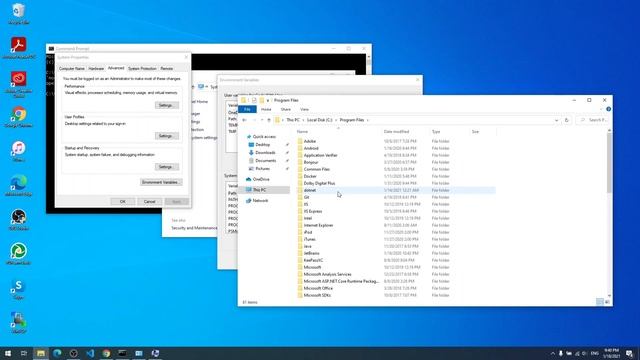Open Performance Settings in System Properties
The image size is (640, 360).
pos(167,105)
